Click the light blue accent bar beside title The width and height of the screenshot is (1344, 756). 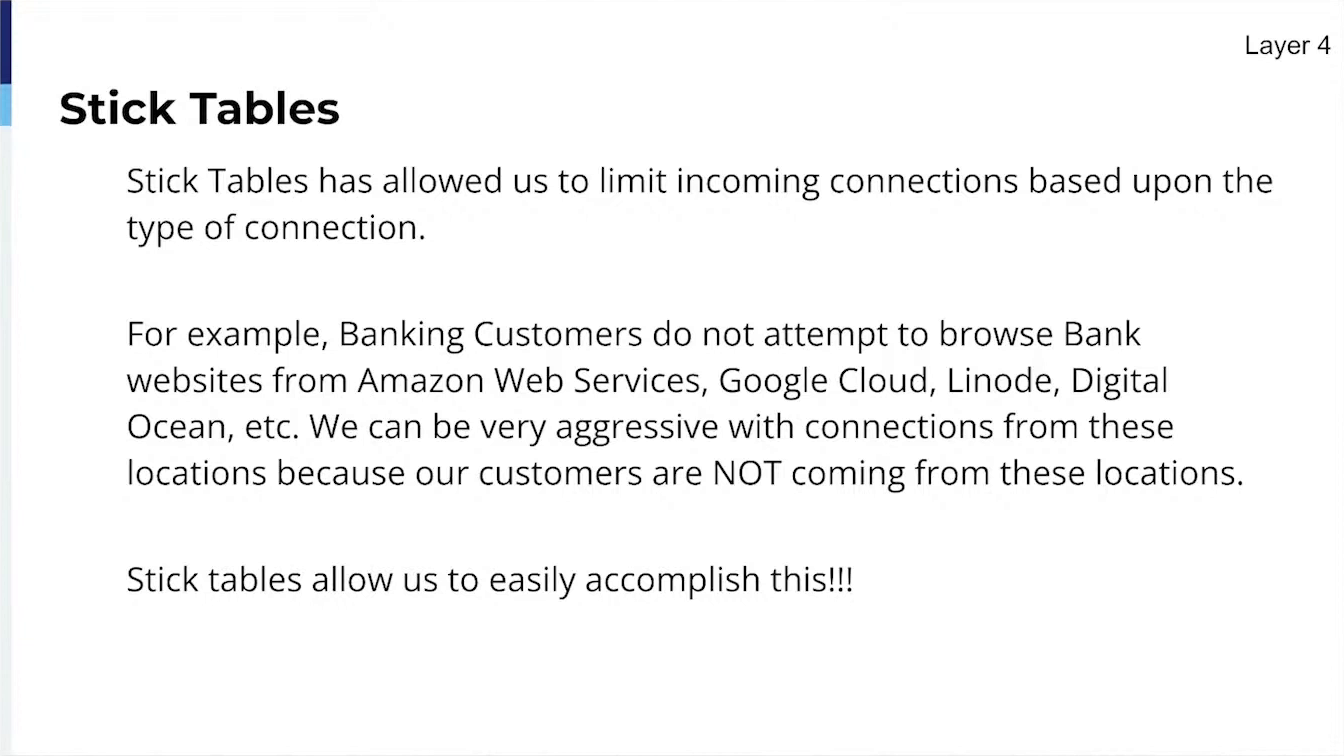click(x=5, y=104)
